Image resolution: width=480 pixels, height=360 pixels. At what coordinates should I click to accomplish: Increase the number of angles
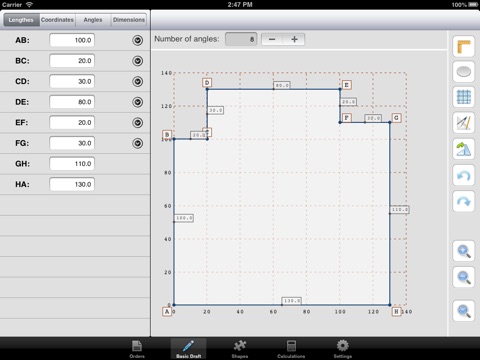[x=294, y=39]
